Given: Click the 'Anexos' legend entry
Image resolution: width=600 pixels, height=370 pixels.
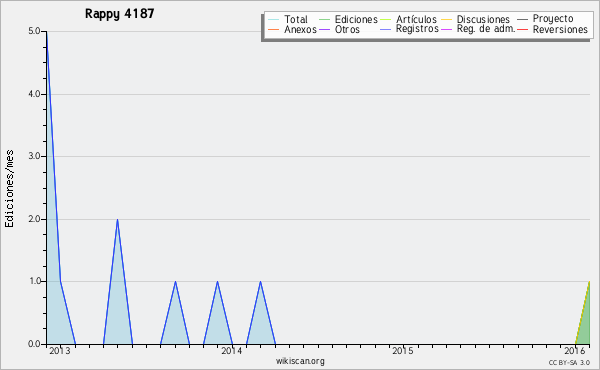Looking at the screenshot, I should pos(300,29).
